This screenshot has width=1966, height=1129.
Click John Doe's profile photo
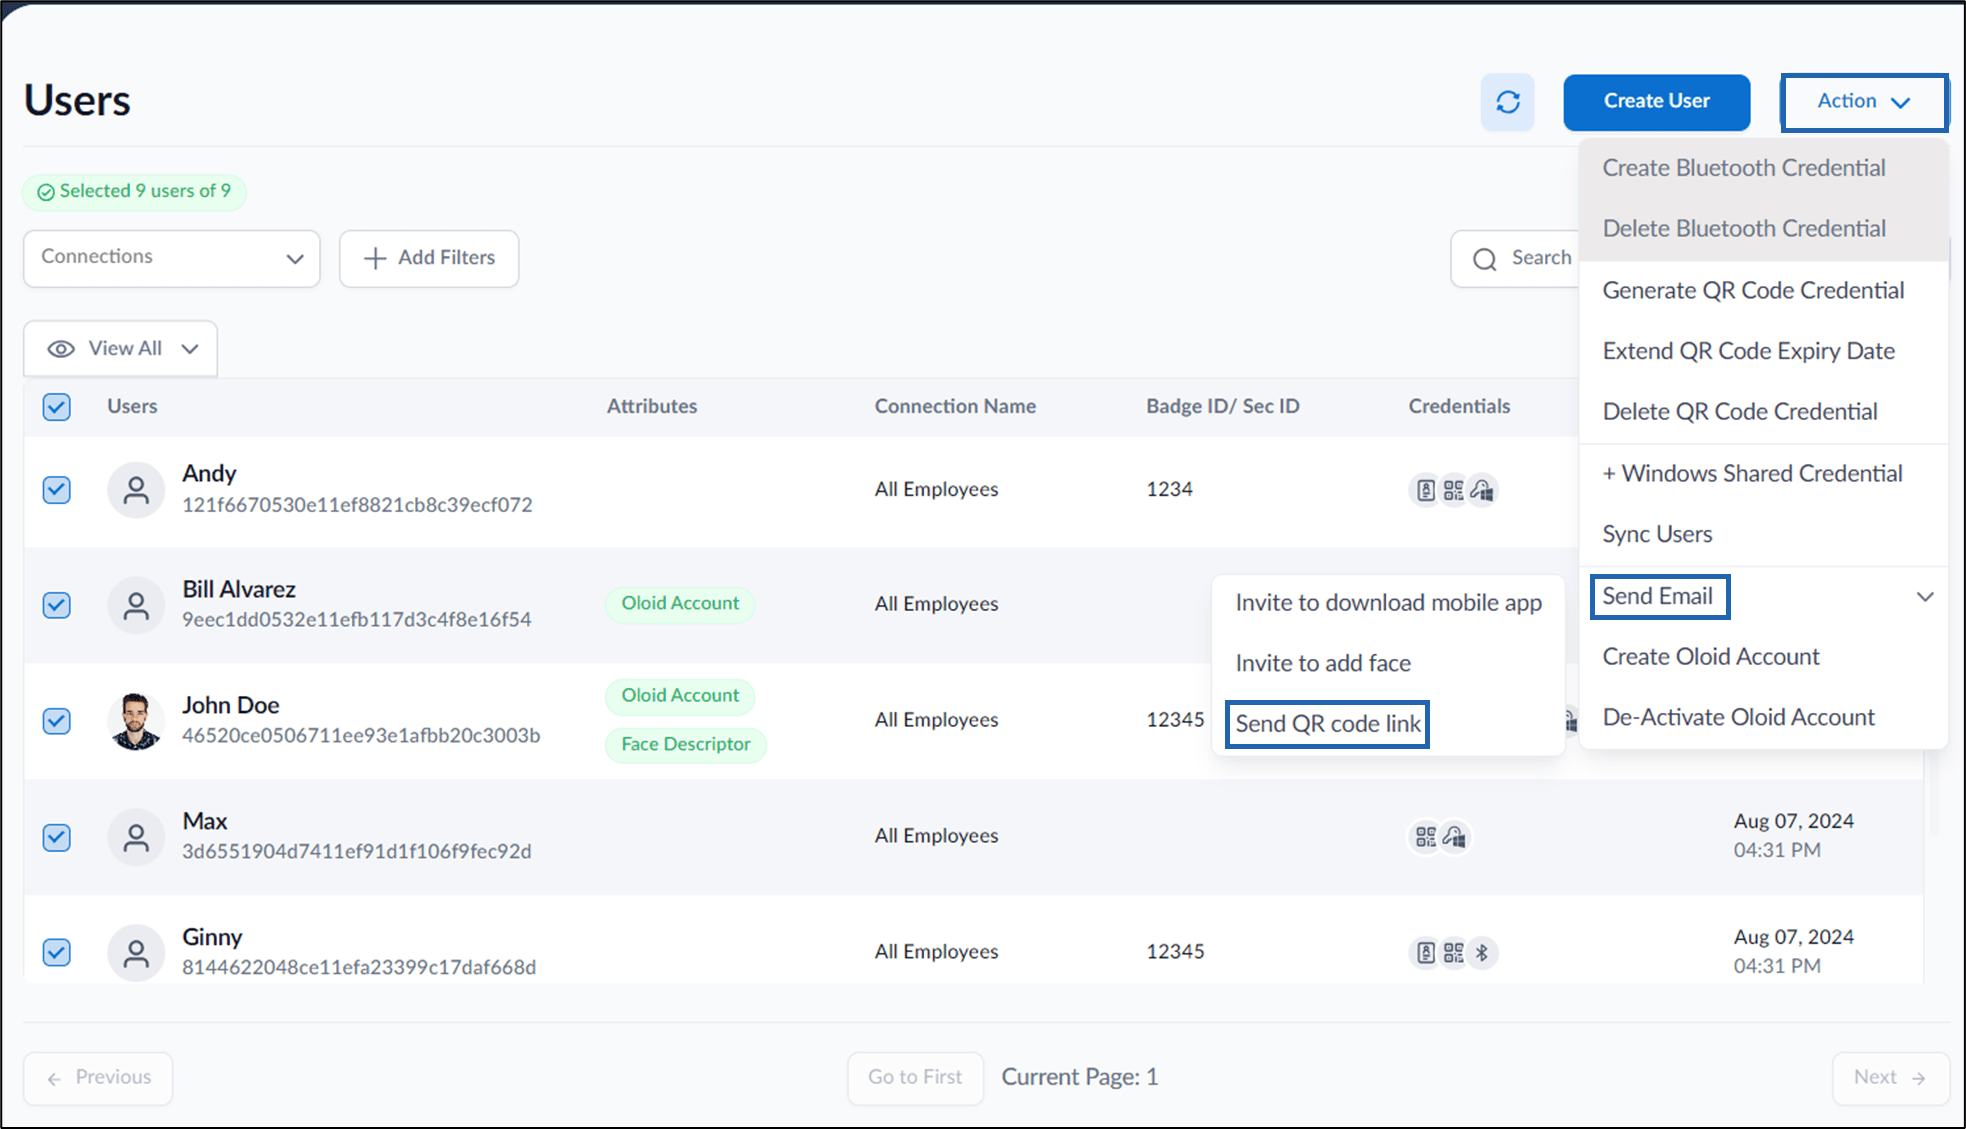point(136,721)
